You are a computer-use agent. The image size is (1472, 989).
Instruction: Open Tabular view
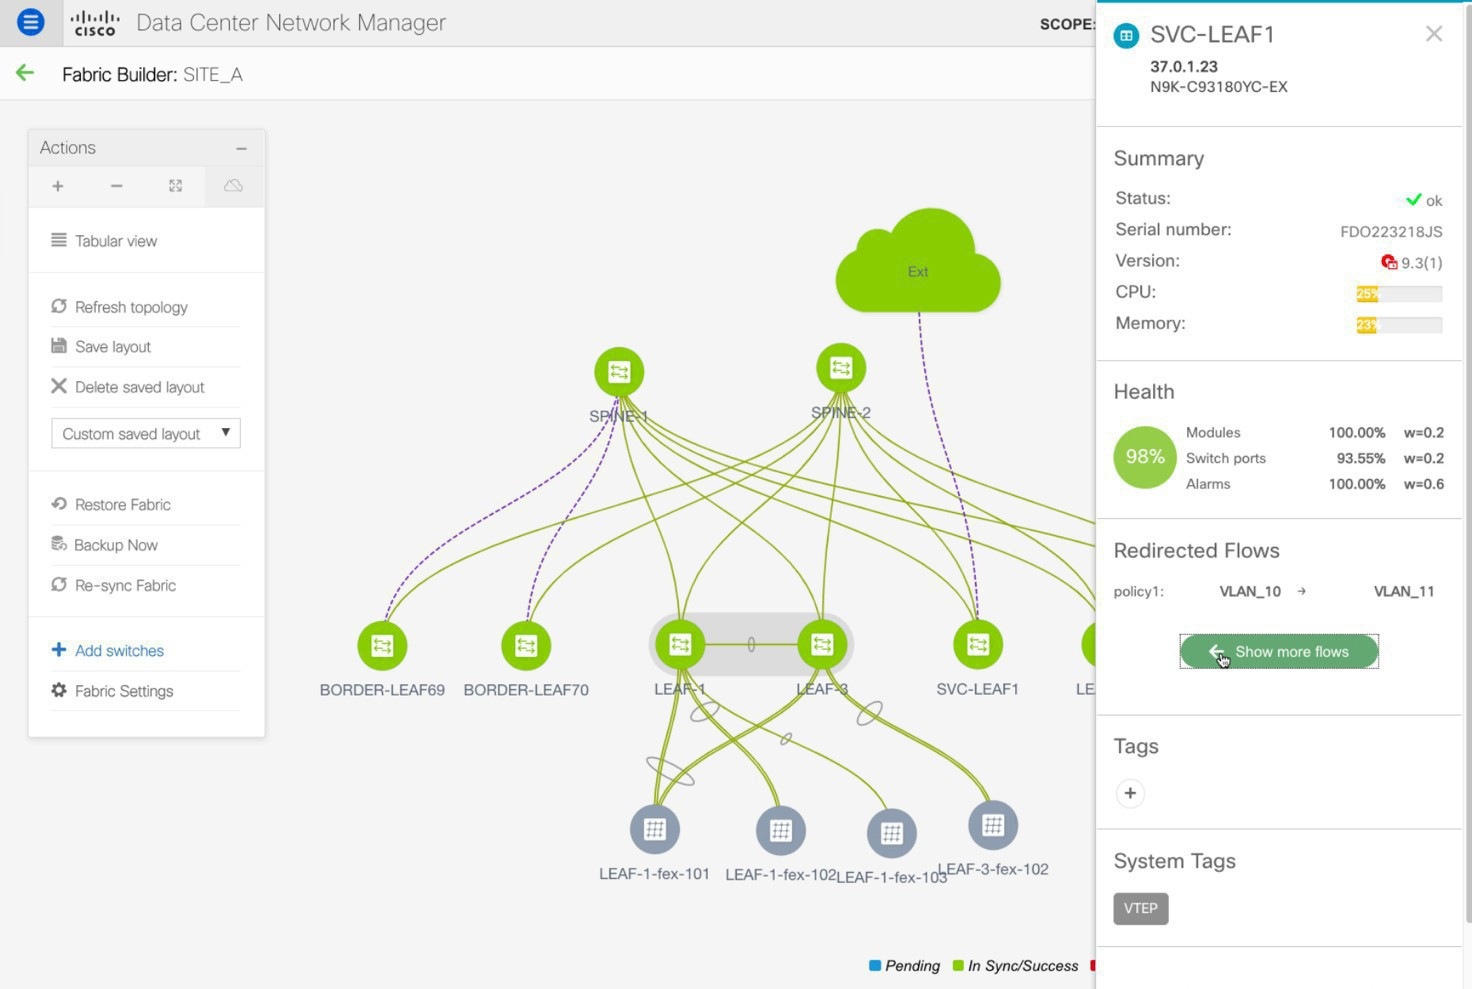click(x=104, y=241)
